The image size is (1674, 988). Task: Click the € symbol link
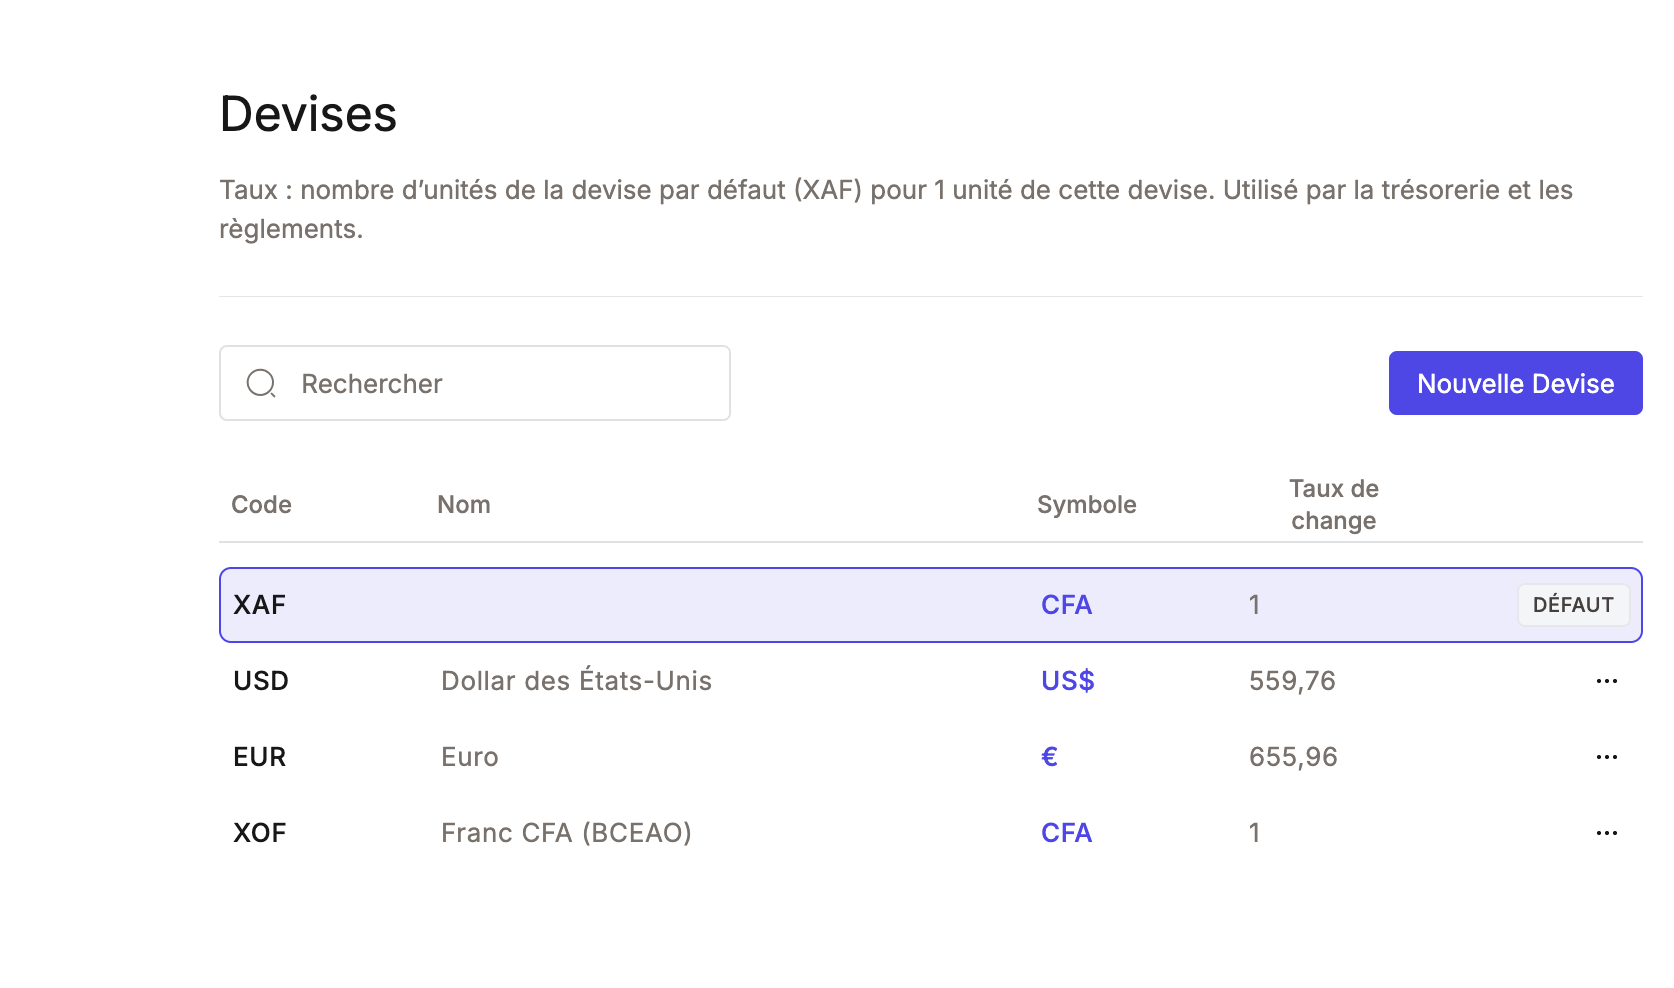[1049, 757]
